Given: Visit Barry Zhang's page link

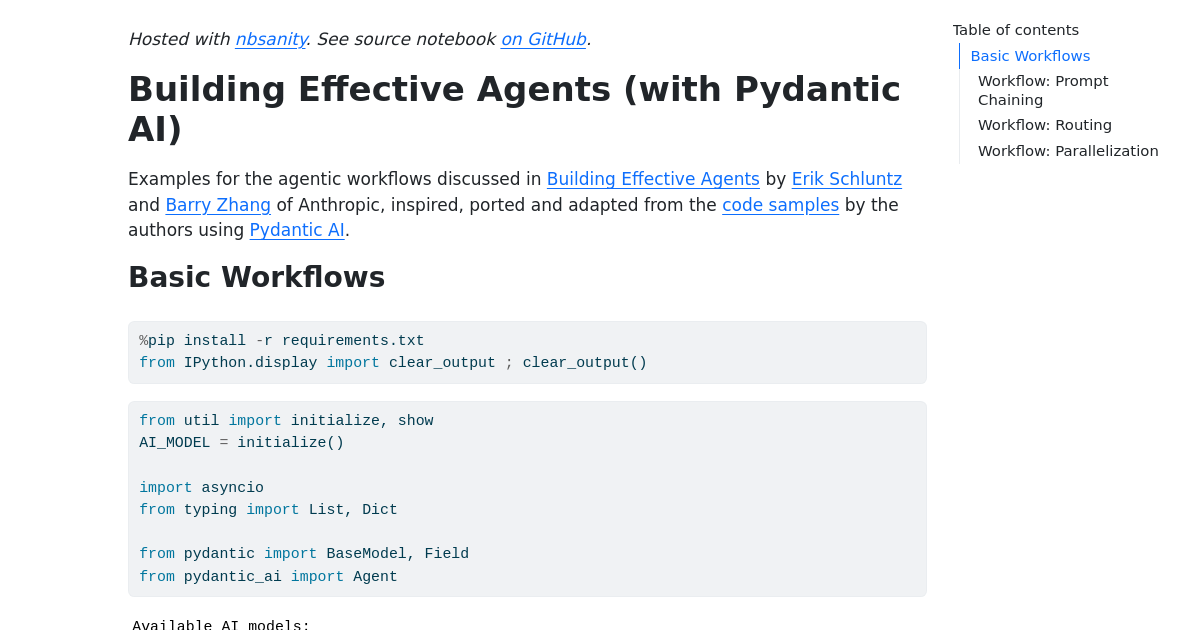Looking at the screenshot, I should pyautogui.click(x=218, y=204).
